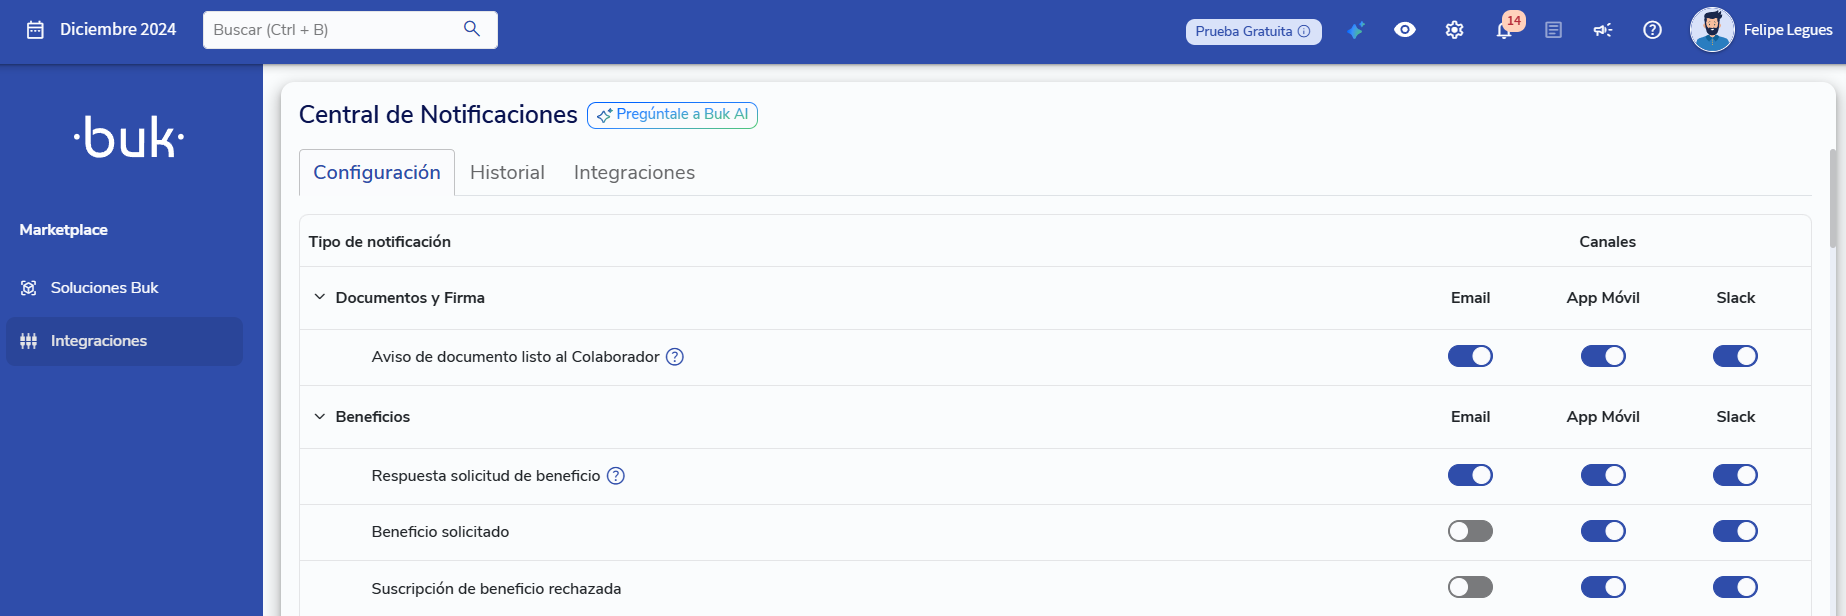The width and height of the screenshot is (1846, 616).
Task: Click the Pregúntale a Buk AI button
Action: [x=672, y=115]
